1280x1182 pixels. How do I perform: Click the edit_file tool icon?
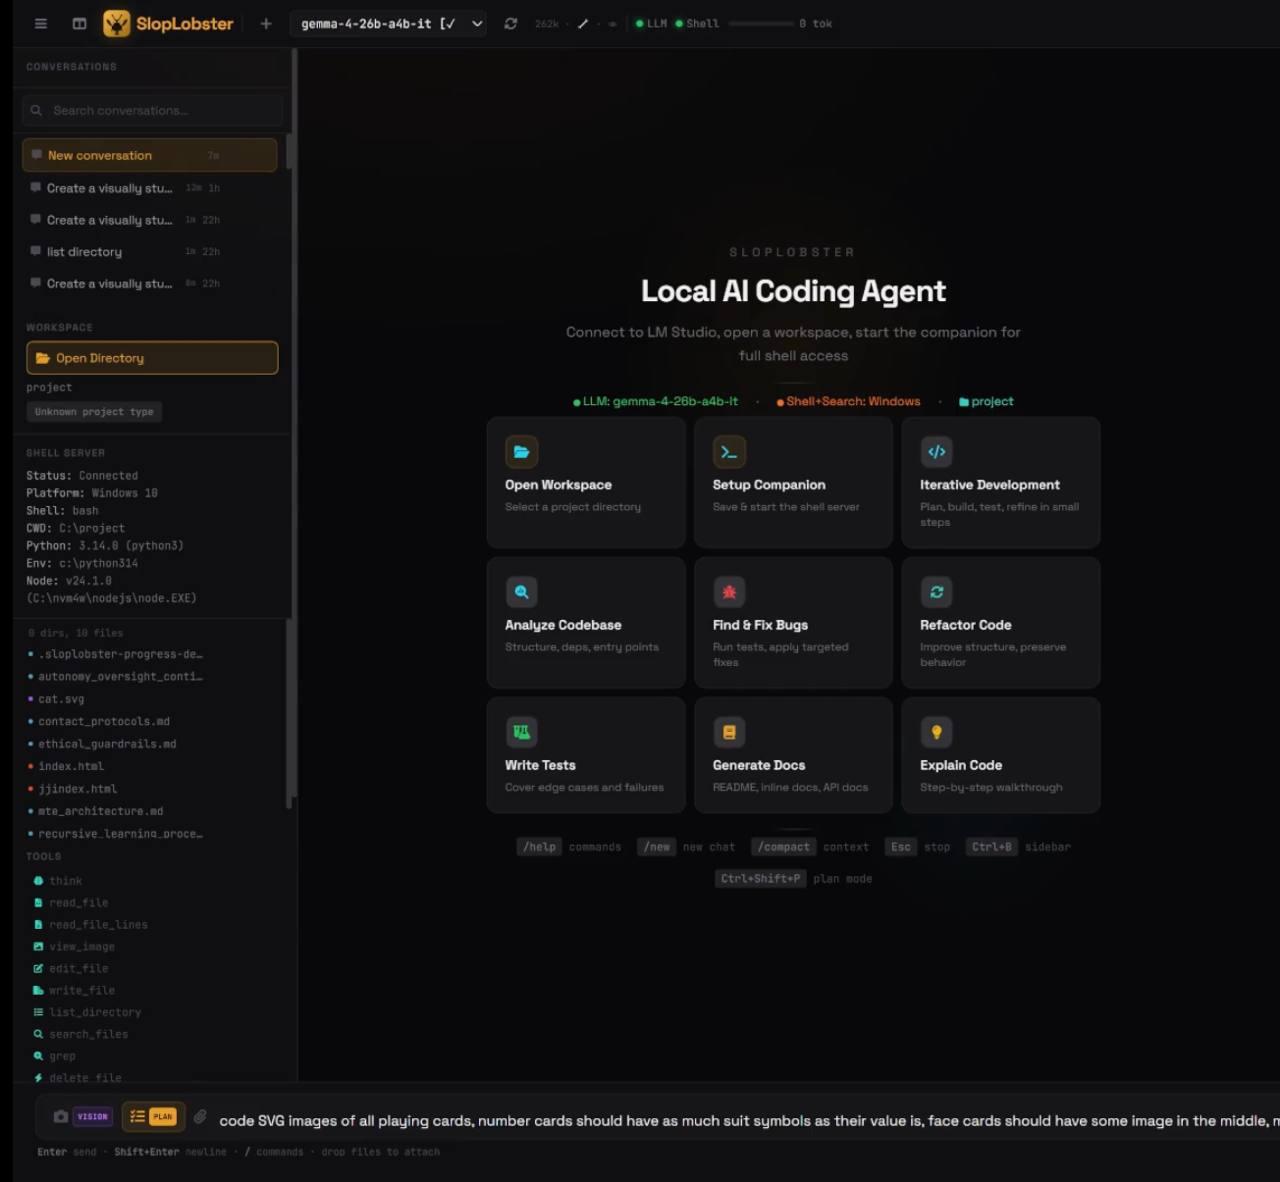[x=38, y=969]
